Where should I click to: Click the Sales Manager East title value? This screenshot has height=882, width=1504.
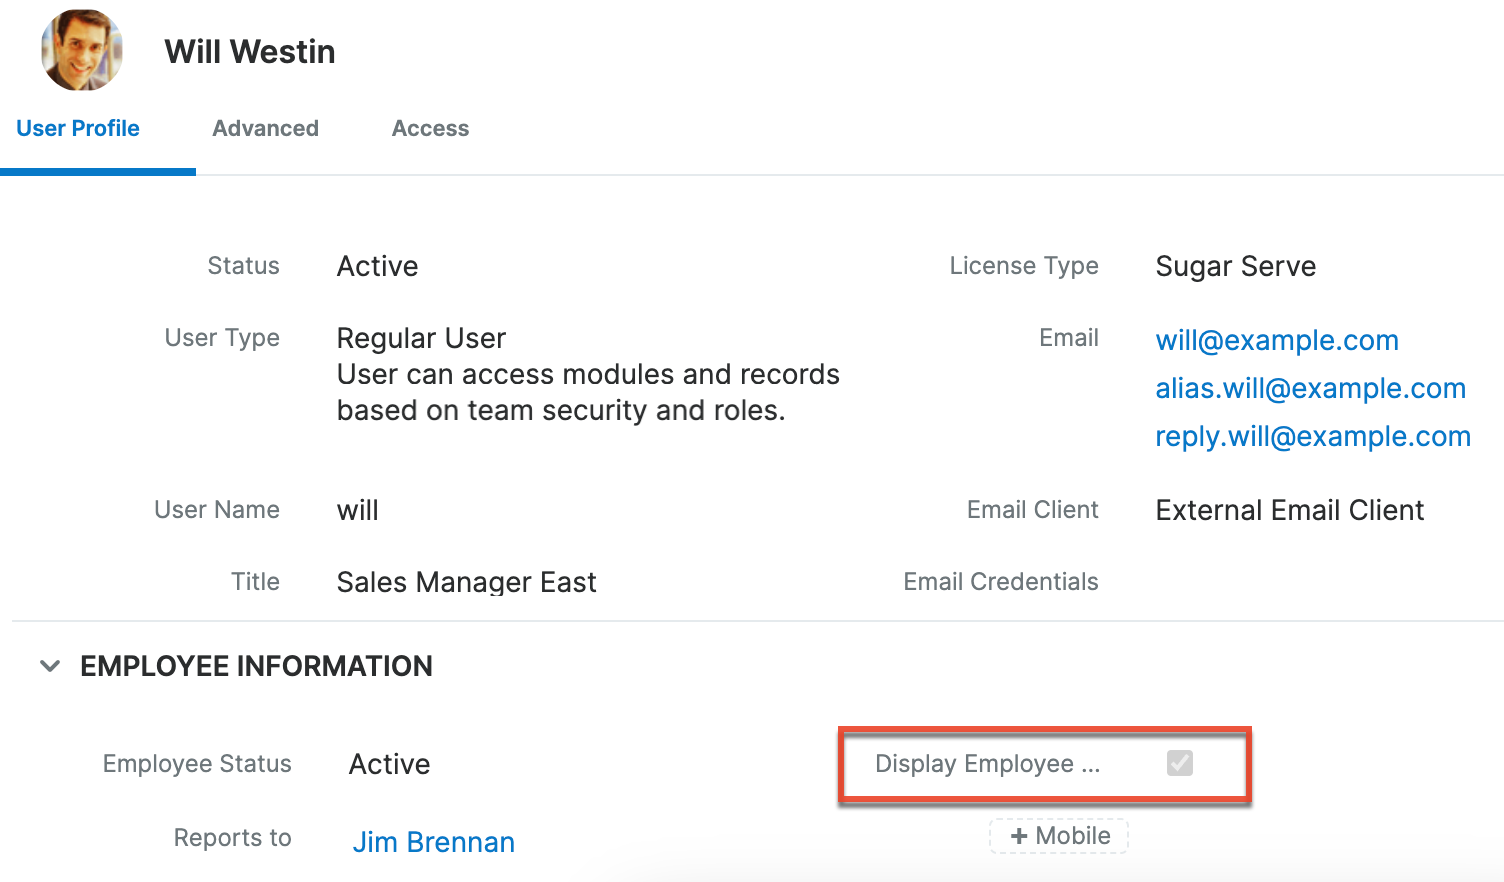pyautogui.click(x=466, y=582)
